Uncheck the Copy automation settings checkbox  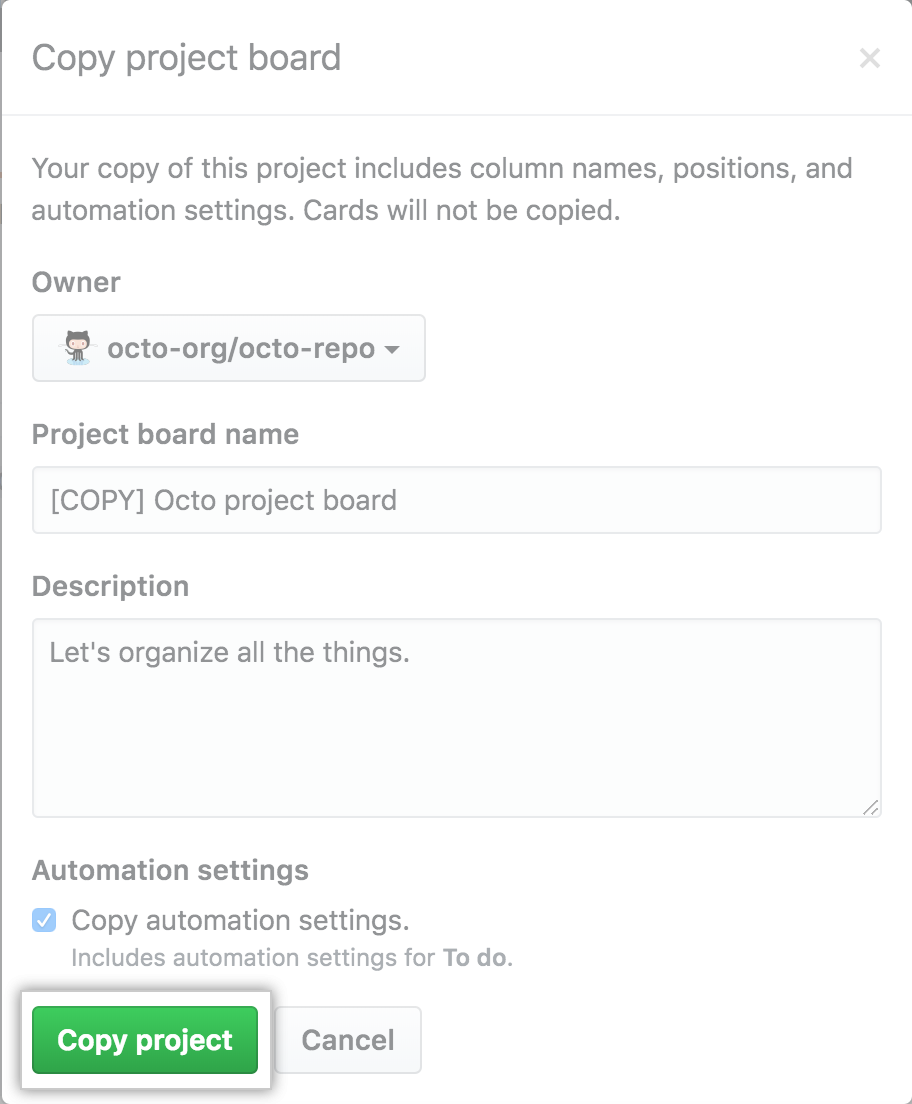tap(45, 920)
